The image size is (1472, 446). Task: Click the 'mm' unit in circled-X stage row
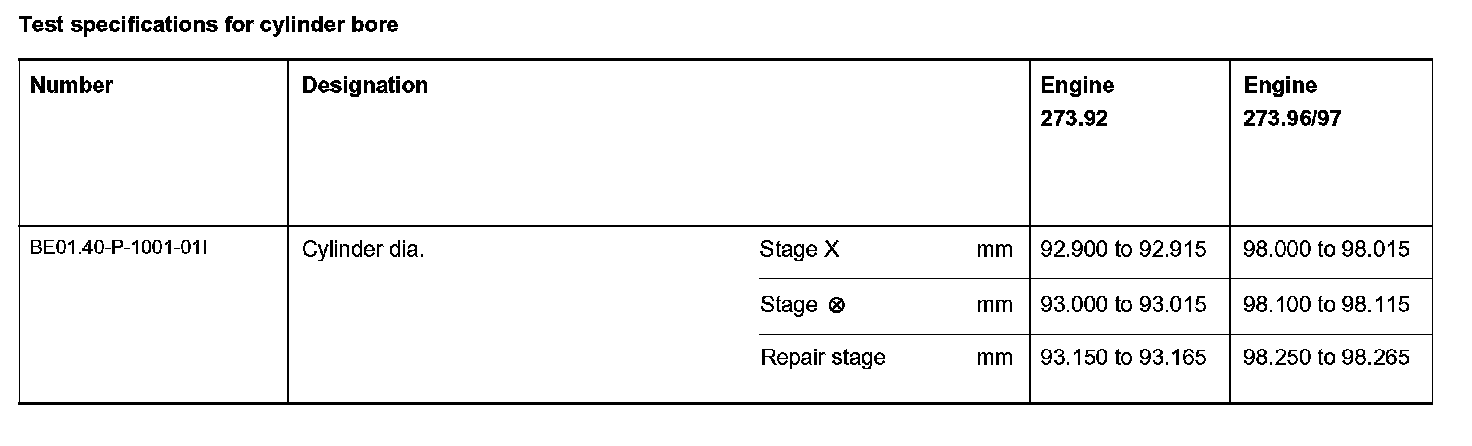pyautogui.click(x=994, y=304)
